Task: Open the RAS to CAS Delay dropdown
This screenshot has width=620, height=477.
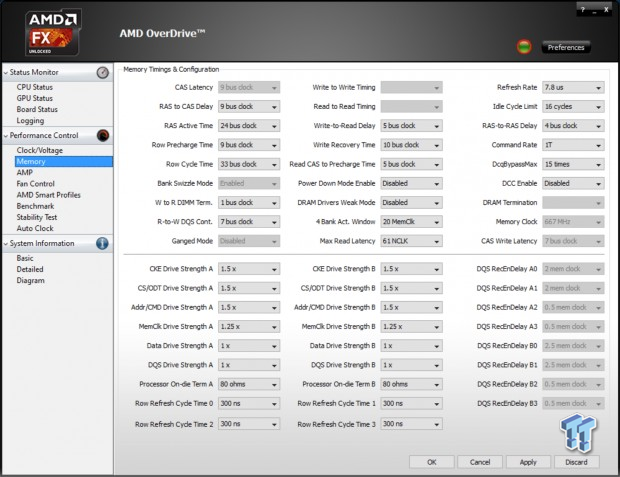Action: tap(248, 106)
